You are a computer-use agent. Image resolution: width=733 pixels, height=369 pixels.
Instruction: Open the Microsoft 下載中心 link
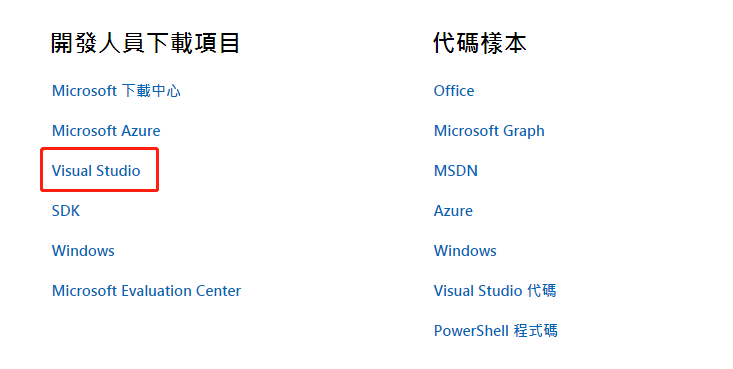pos(116,91)
